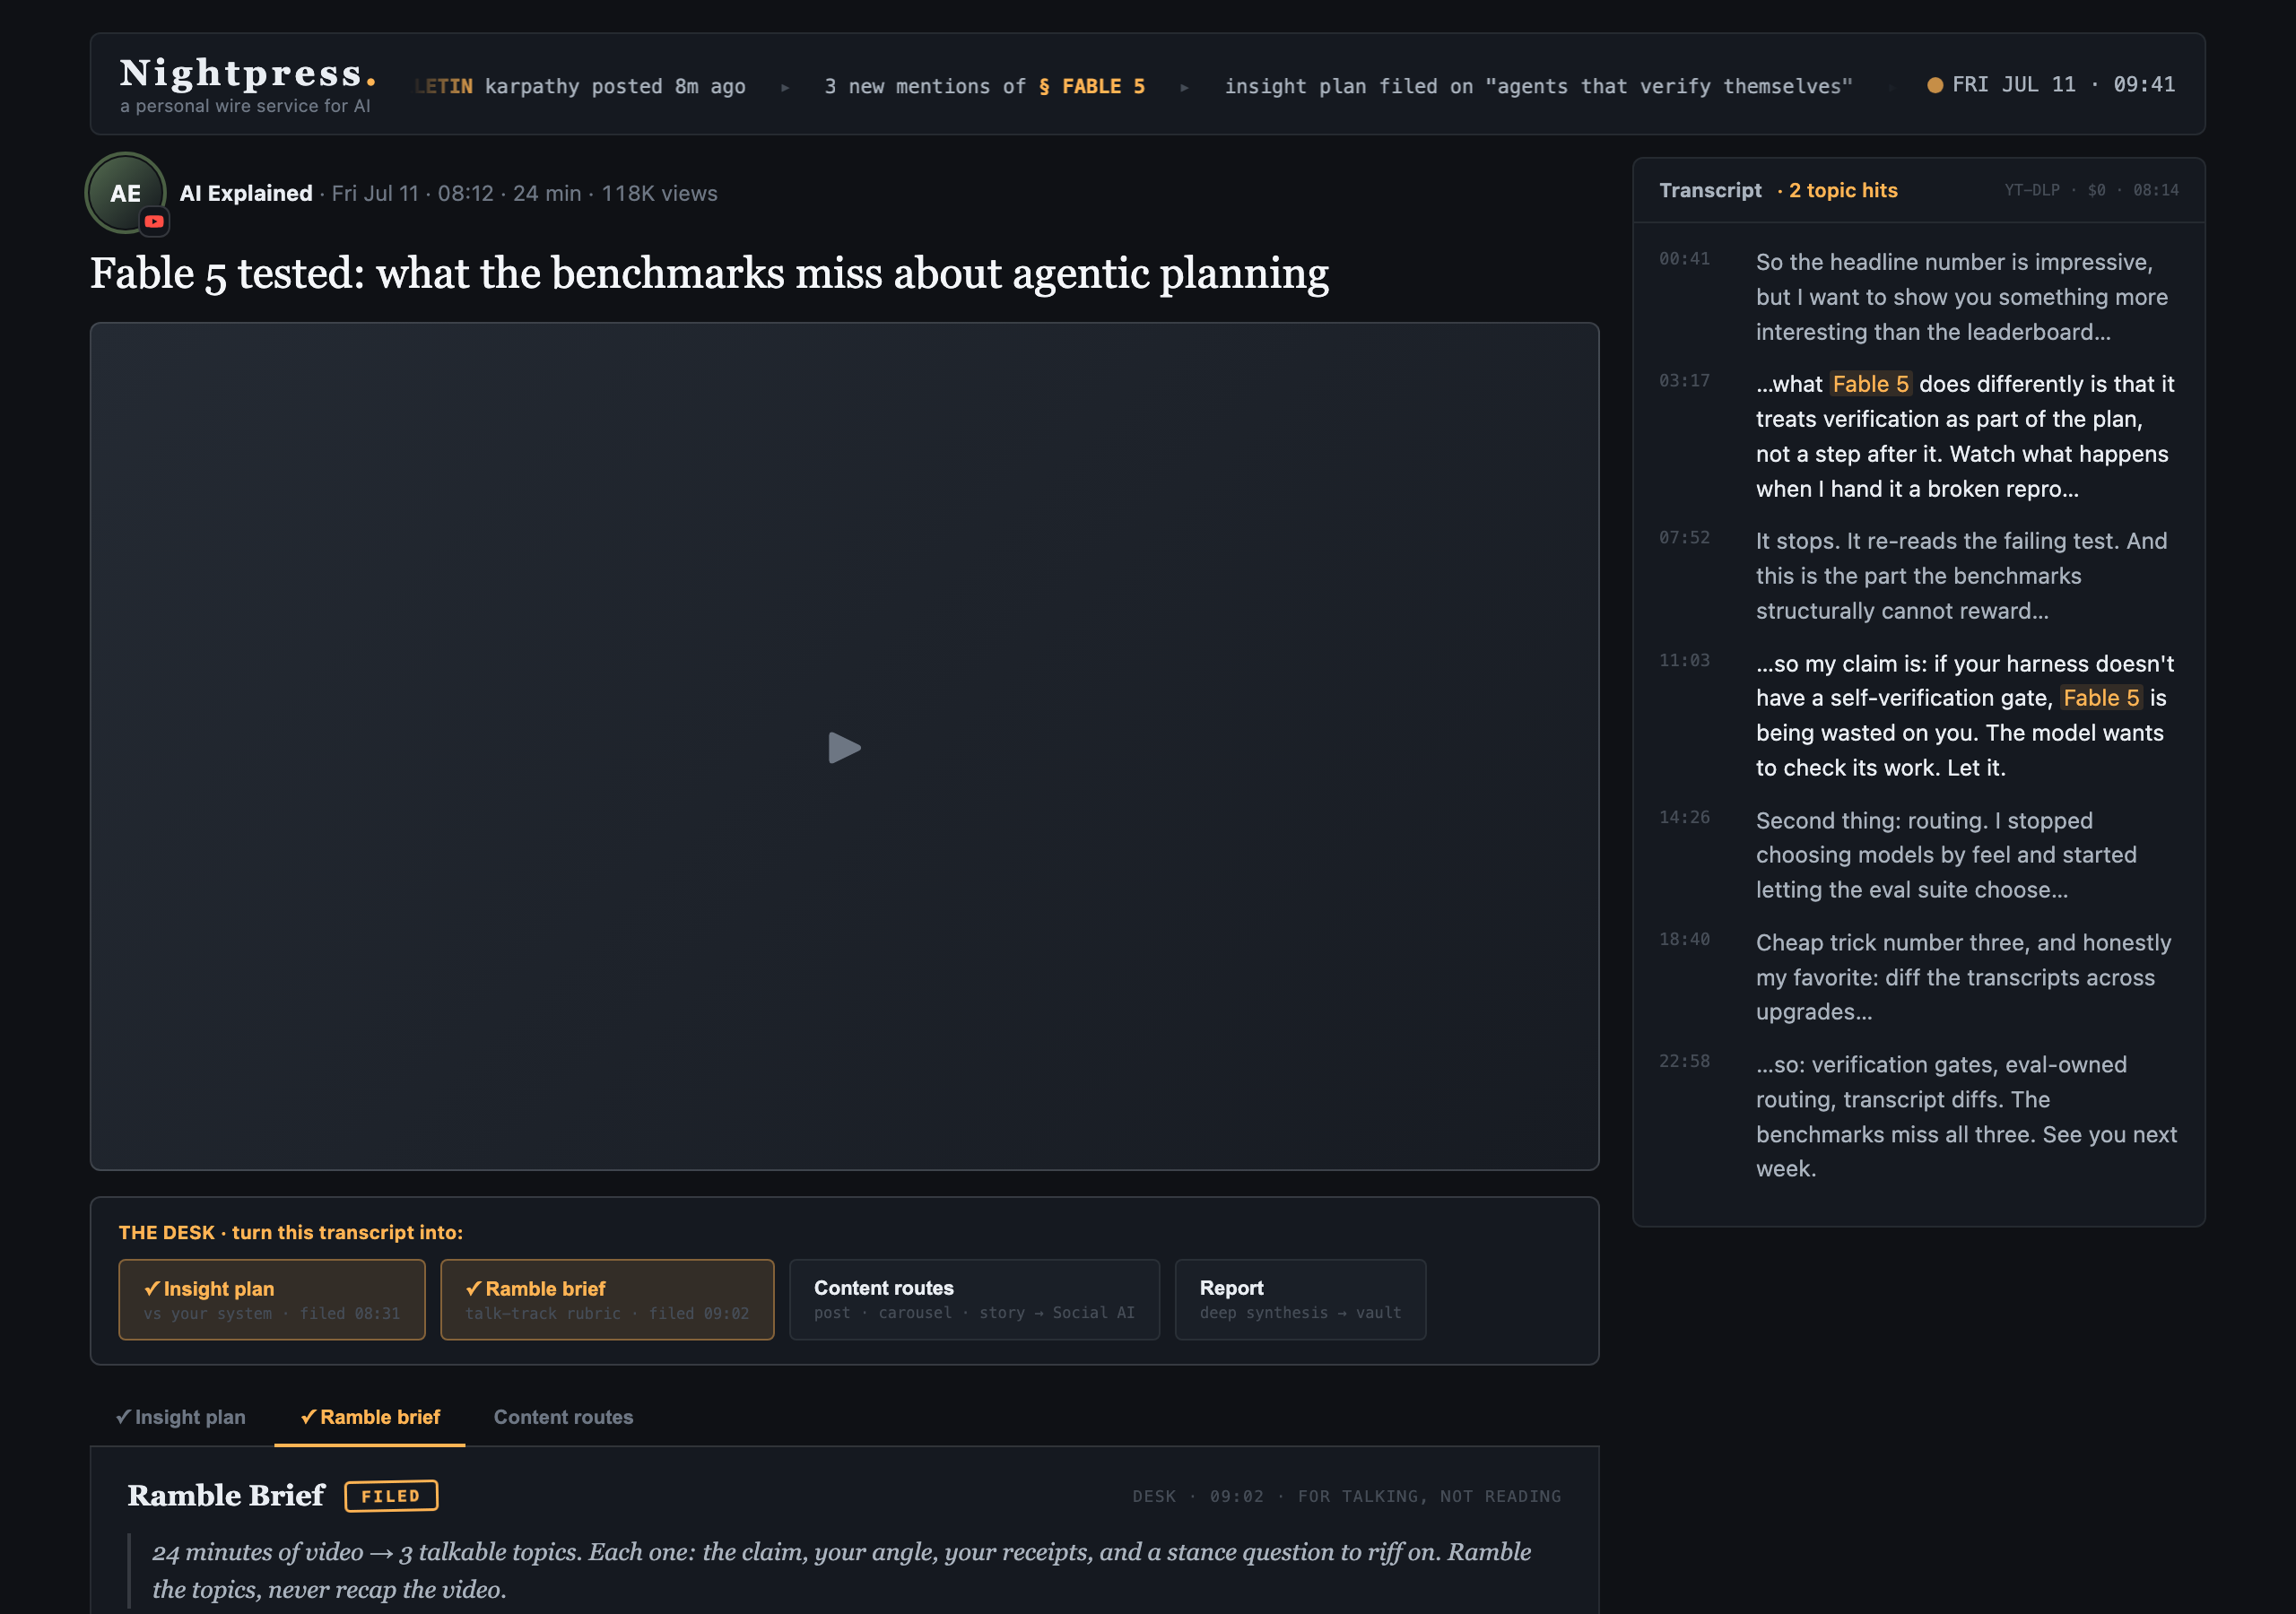Image resolution: width=2296 pixels, height=1614 pixels.
Task: Click the orange status dot beside the date
Action: coord(1935,85)
